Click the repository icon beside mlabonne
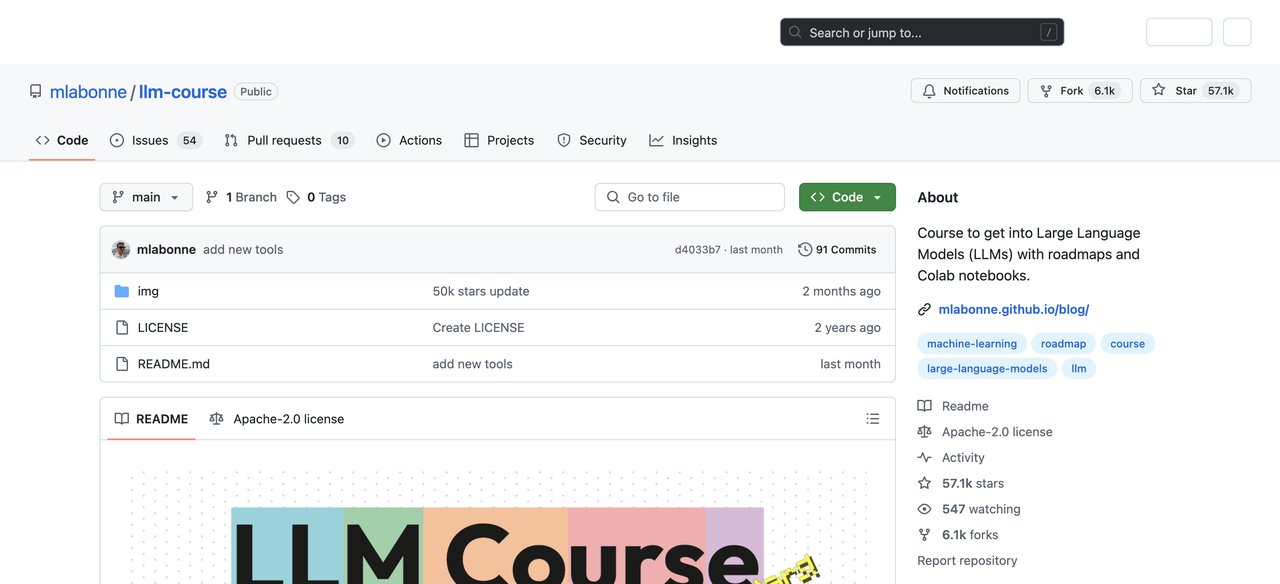1280x584 pixels. click(x=36, y=91)
